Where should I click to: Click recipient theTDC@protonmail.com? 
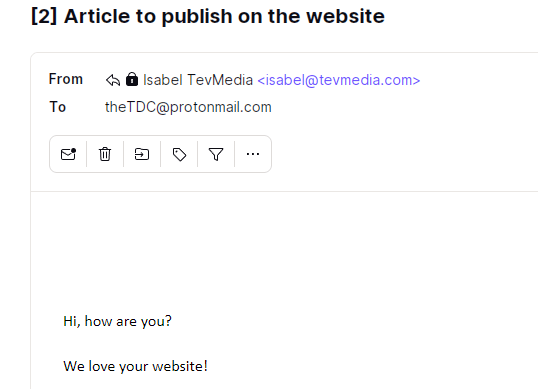pos(188,107)
